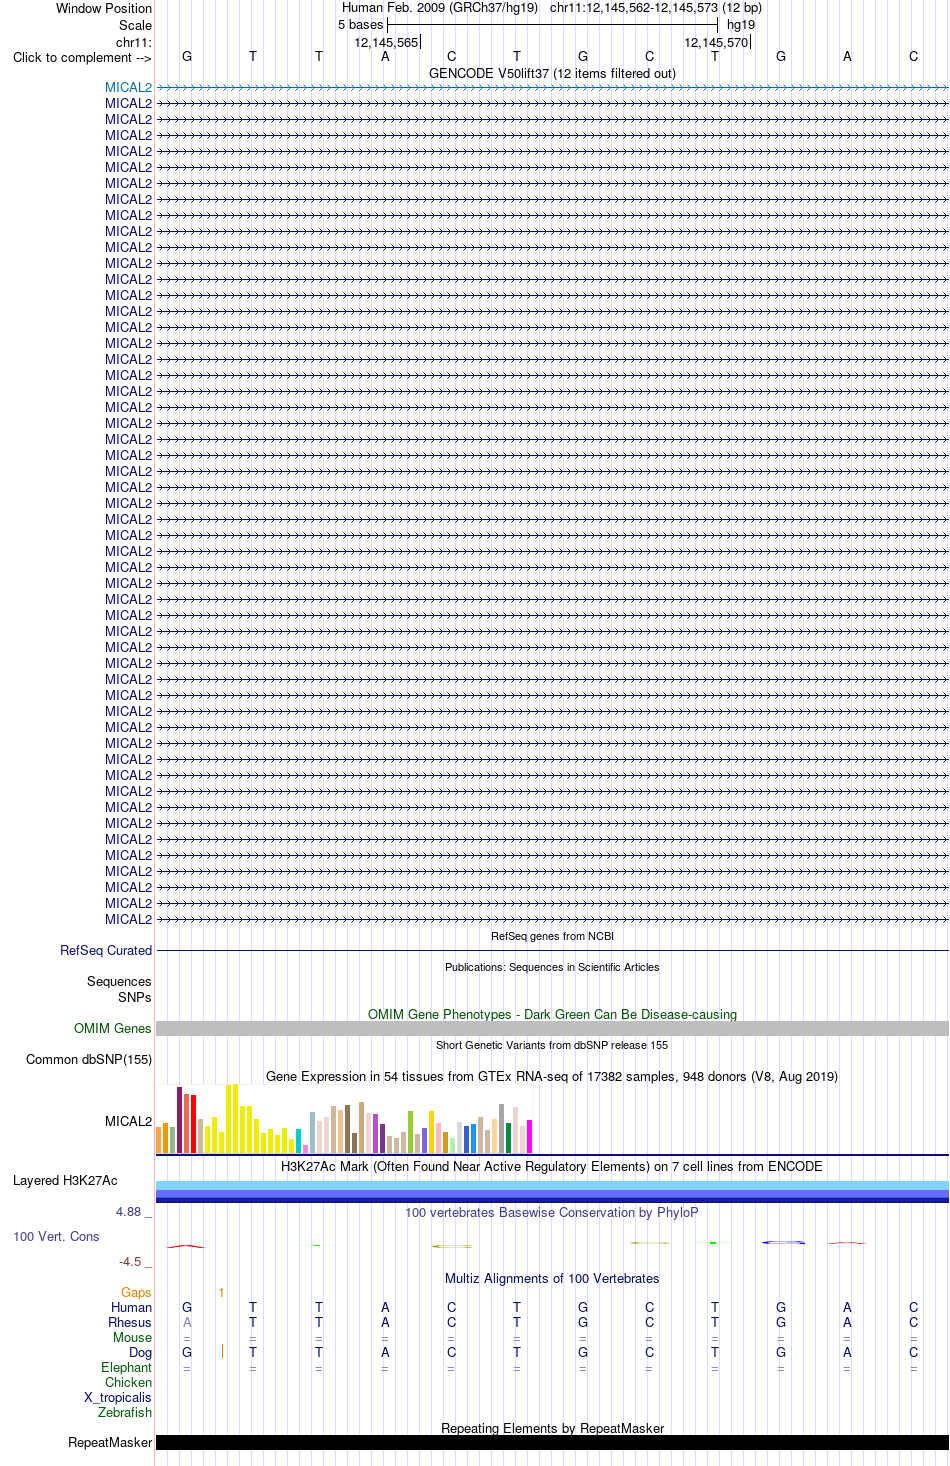The image size is (950, 1466).
Task: Select the Mouse alignment row label
Action: [132, 1337]
